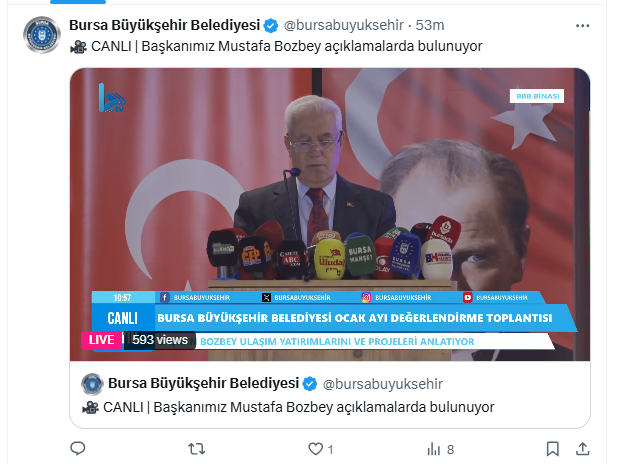623x464 pixels.
Task: Open Bursa Büyükşehir Belediyesi profile avatar
Action: point(42,35)
